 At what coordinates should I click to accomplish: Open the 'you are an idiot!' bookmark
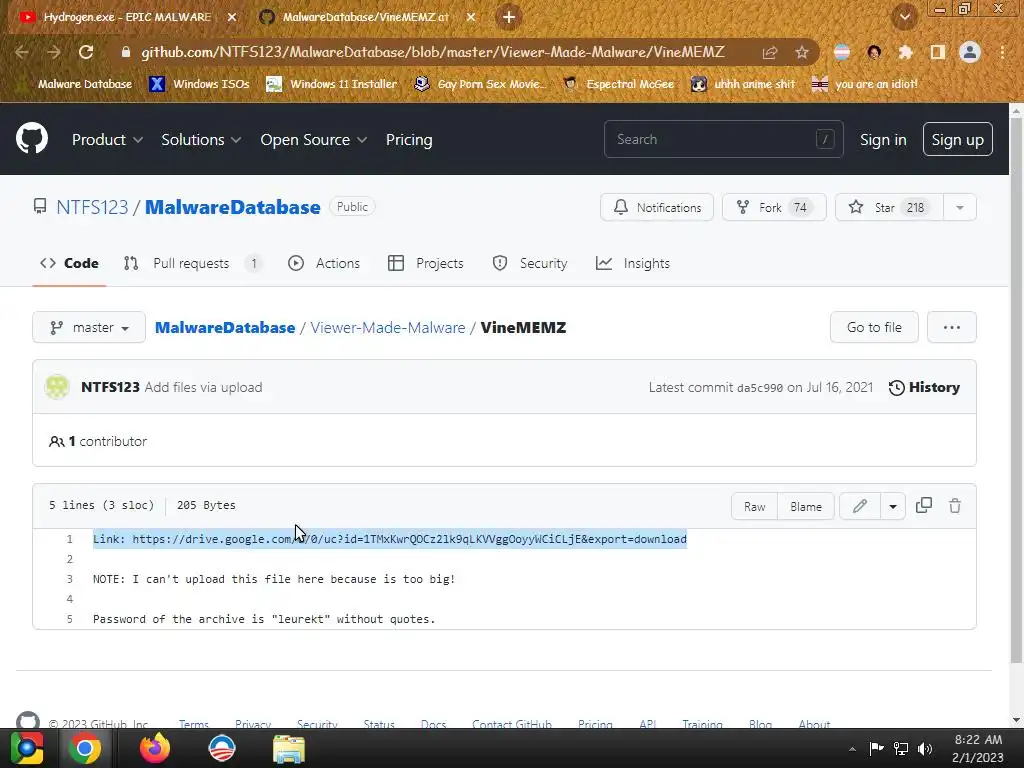(864, 84)
